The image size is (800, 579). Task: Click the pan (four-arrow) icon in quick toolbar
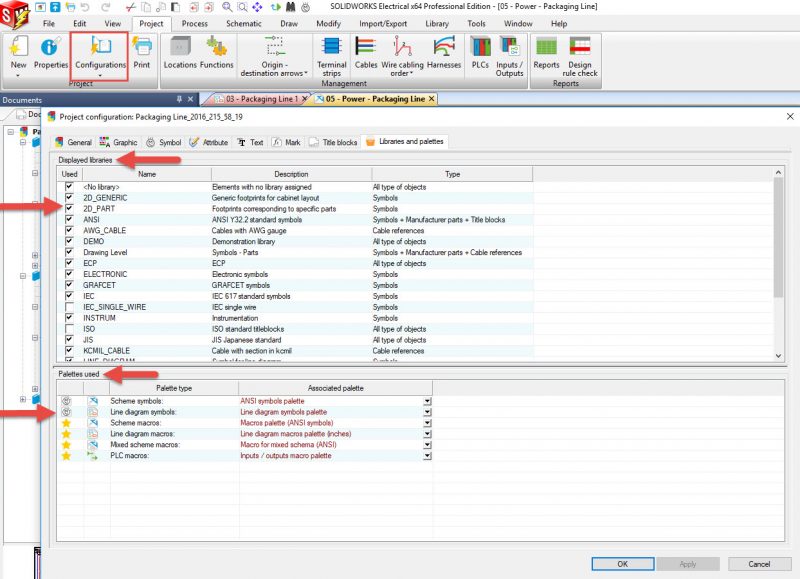257,7
